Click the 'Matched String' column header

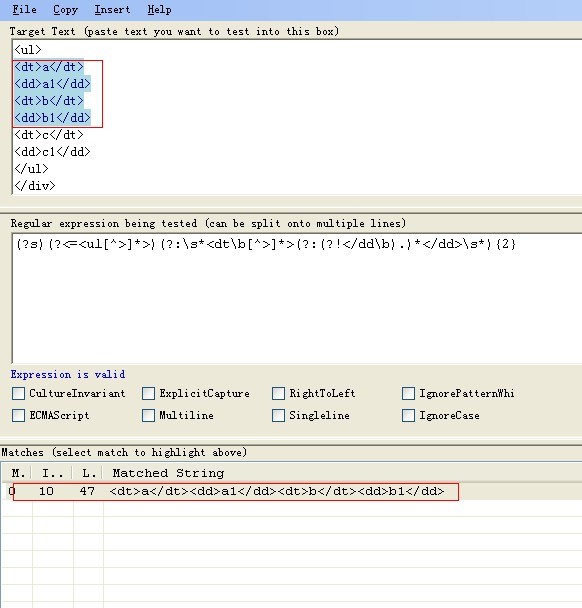coord(168,473)
